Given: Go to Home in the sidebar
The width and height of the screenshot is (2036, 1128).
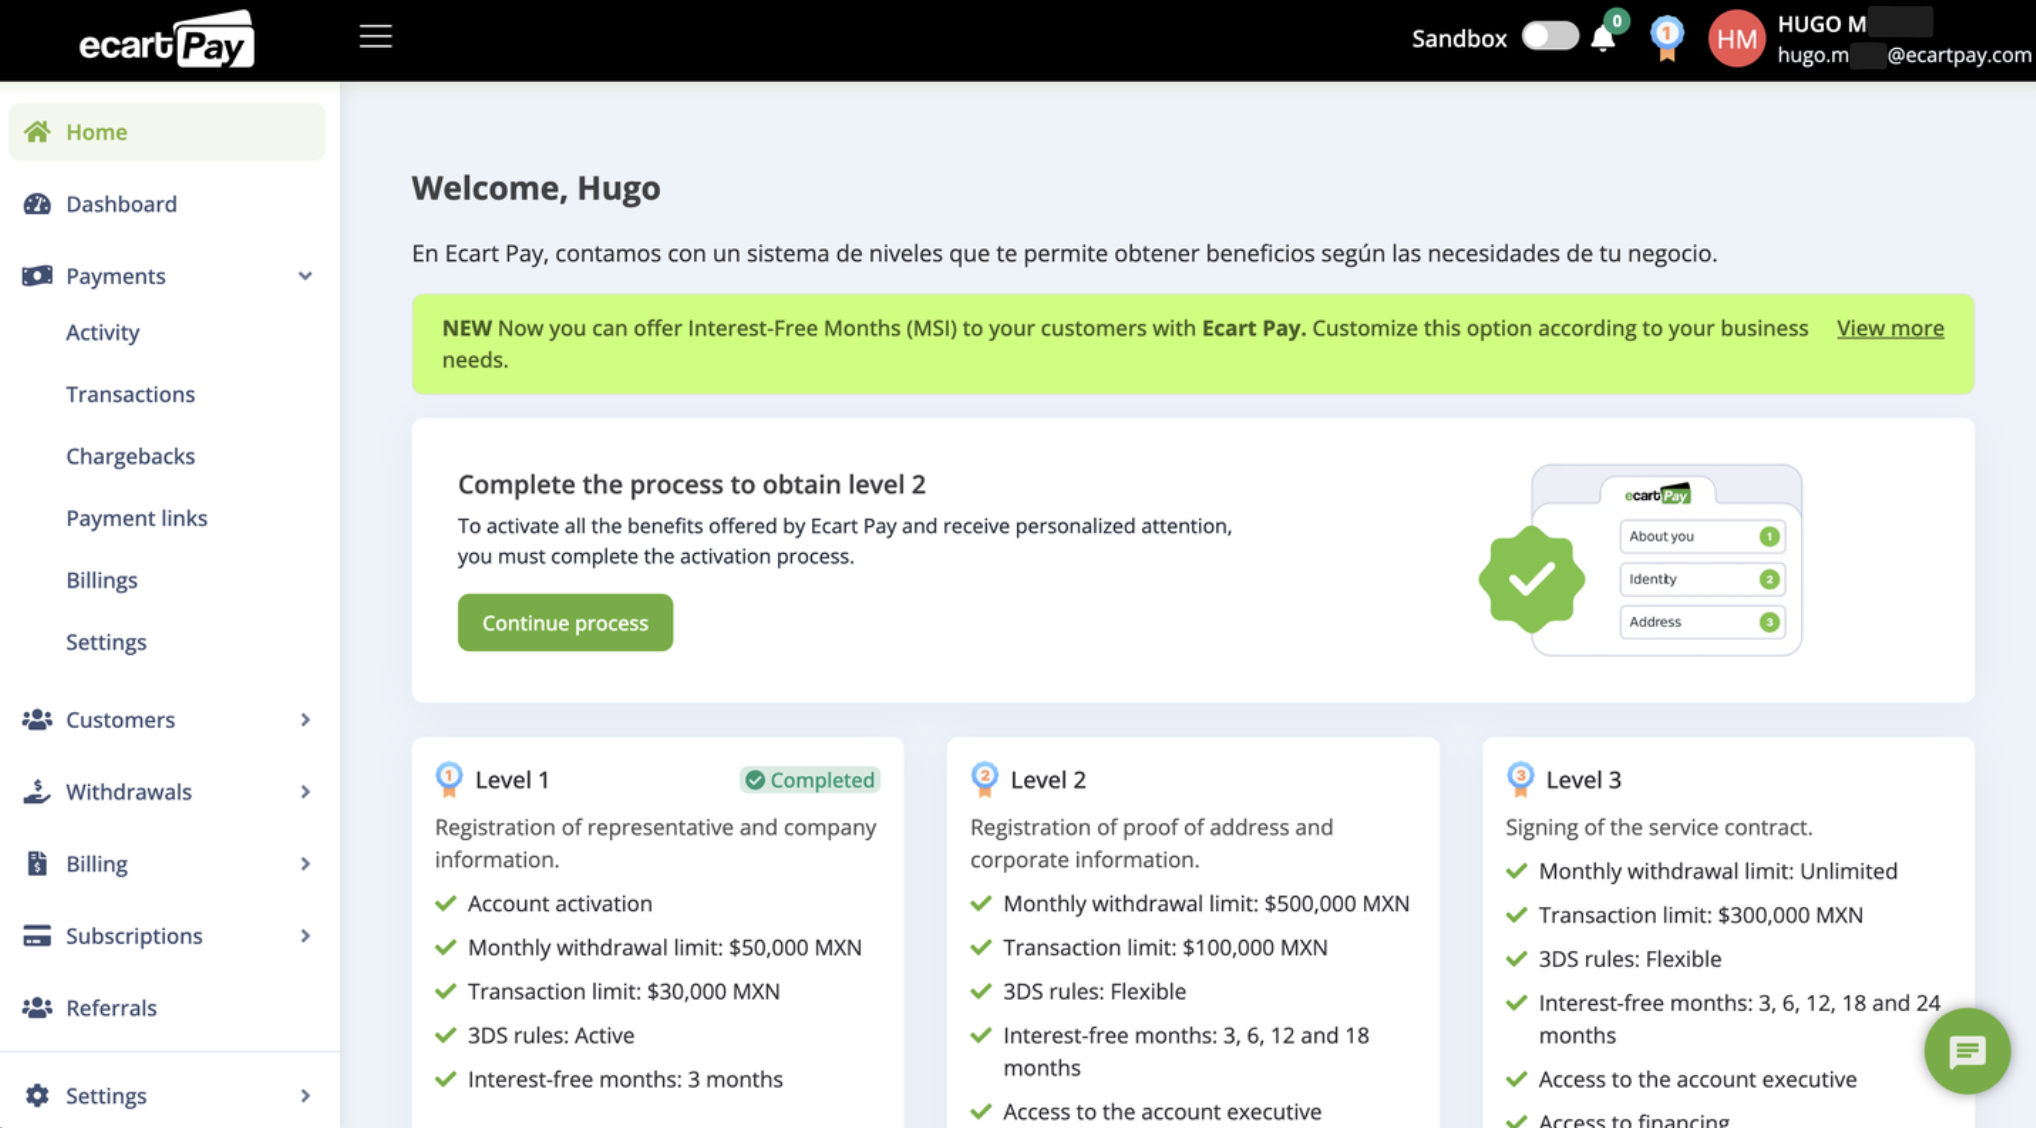Looking at the screenshot, I should coord(167,132).
